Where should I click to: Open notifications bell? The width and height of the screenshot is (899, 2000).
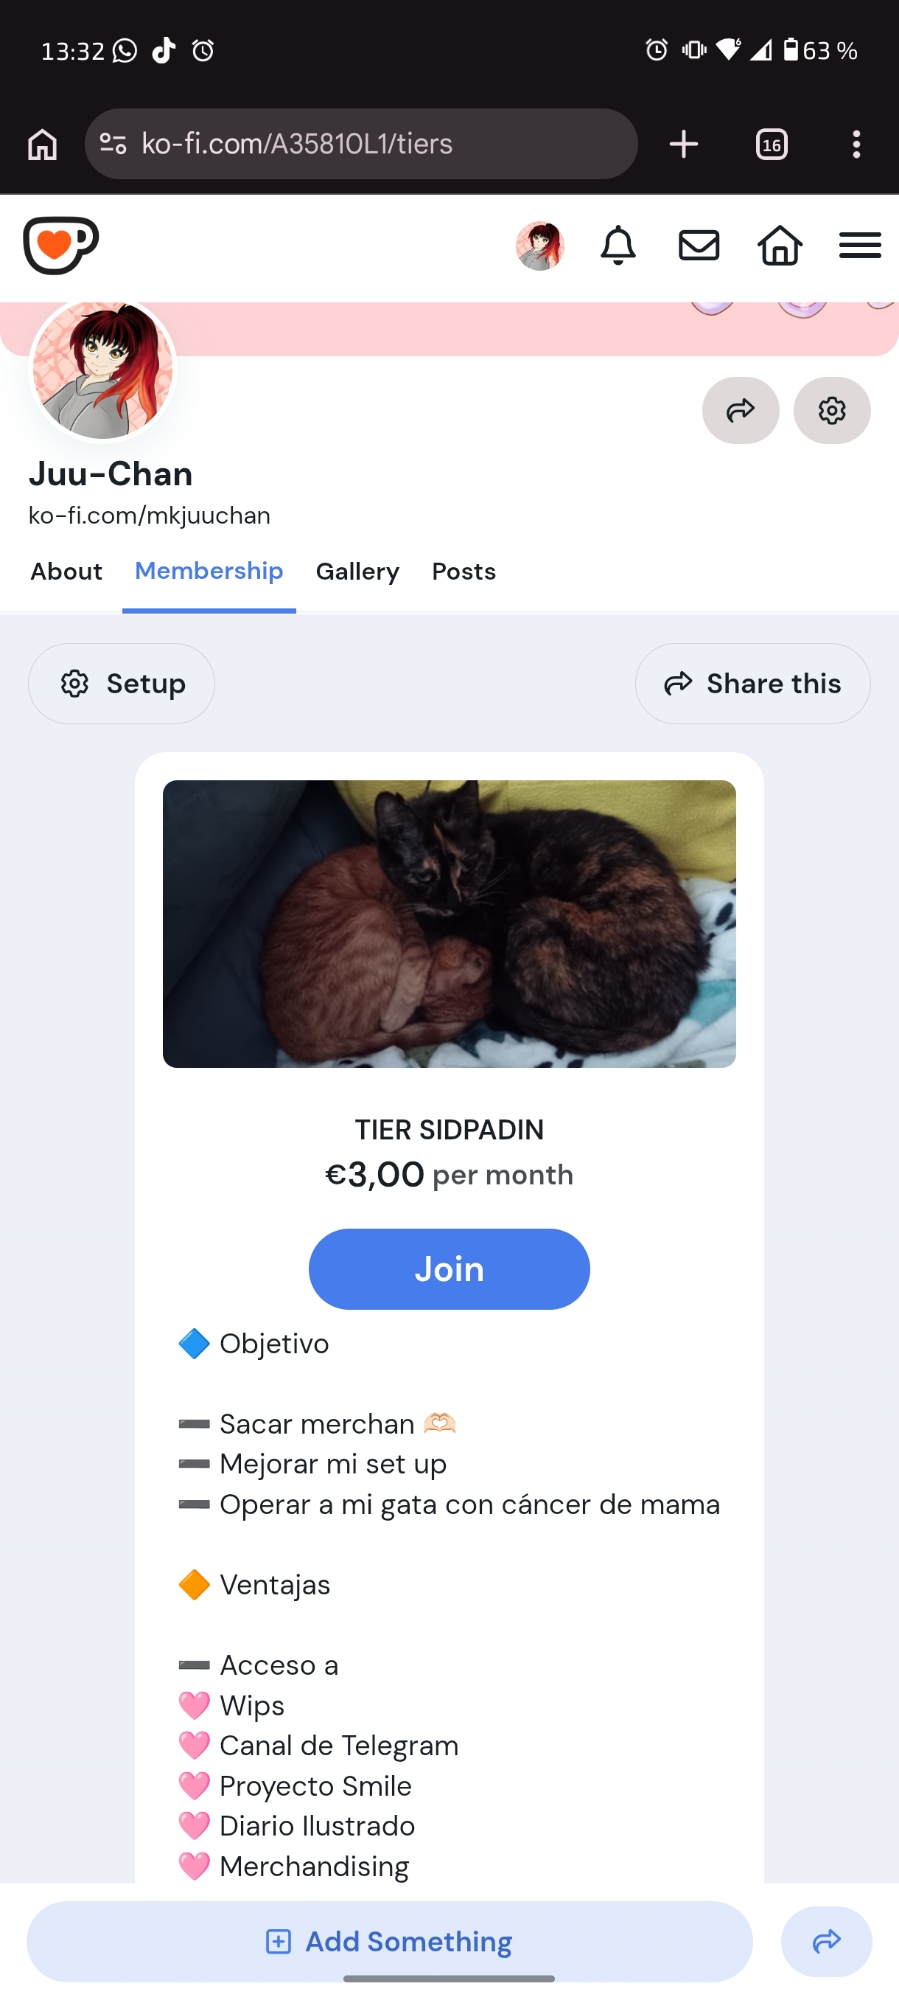pos(618,245)
